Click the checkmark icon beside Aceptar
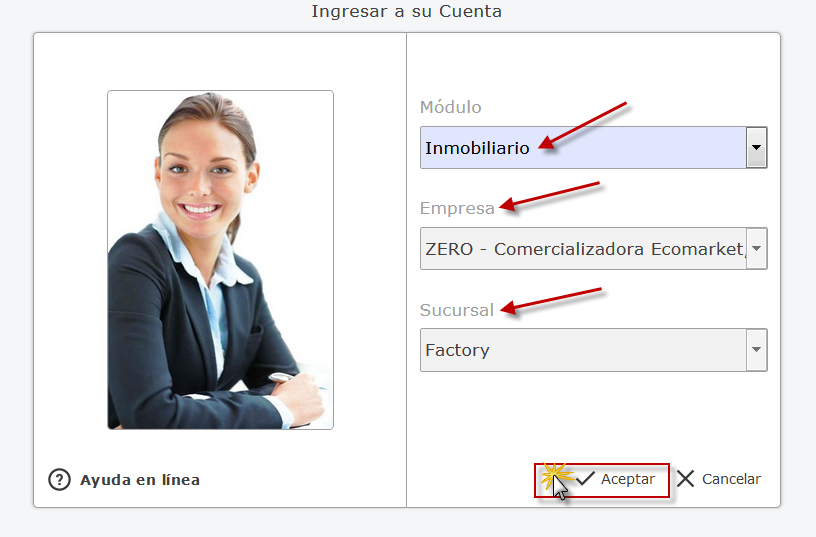This screenshot has width=816, height=537. [x=585, y=478]
